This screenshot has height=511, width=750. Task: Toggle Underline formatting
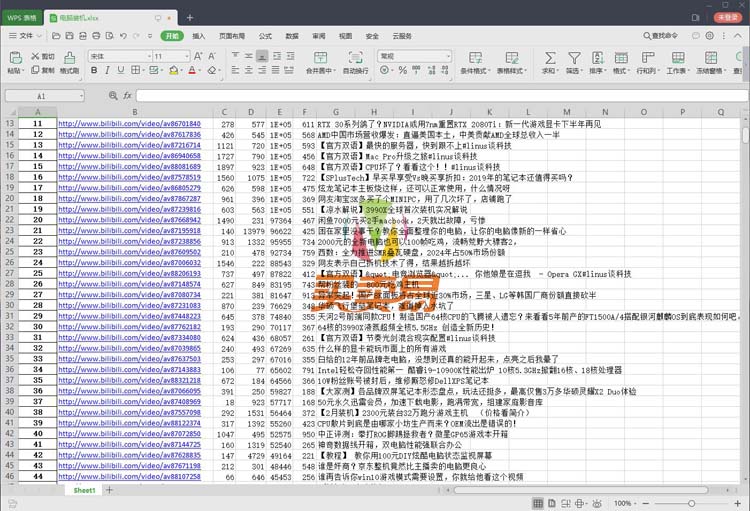click(121, 70)
